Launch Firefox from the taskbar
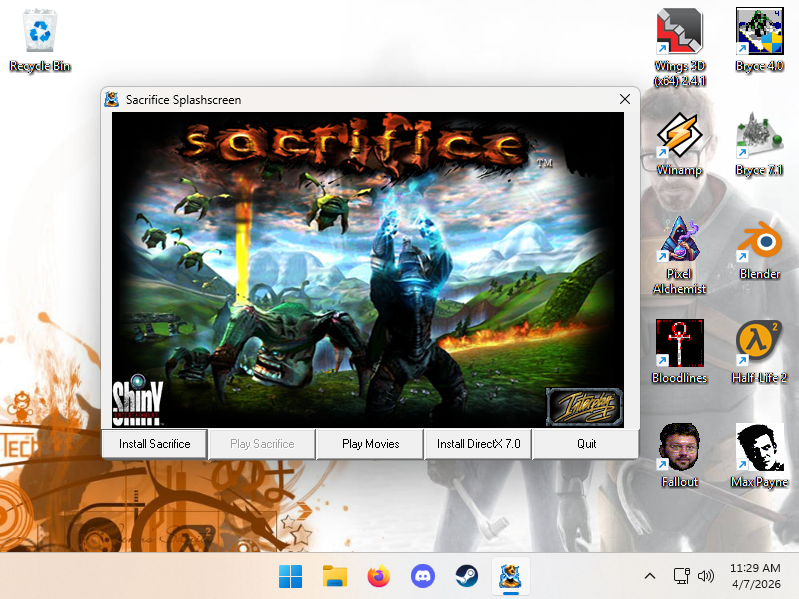The height and width of the screenshot is (599, 799). tap(379, 577)
